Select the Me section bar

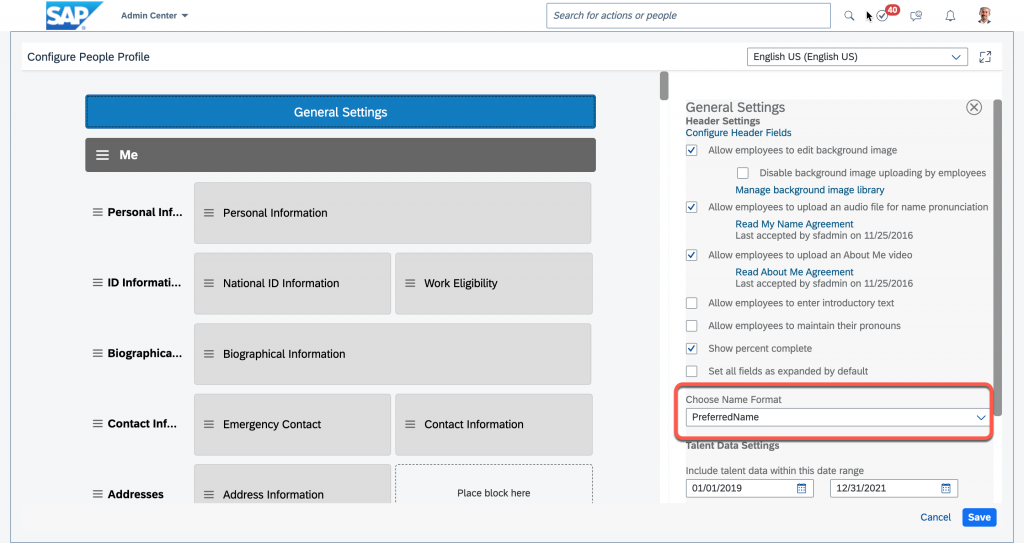point(340,155)
